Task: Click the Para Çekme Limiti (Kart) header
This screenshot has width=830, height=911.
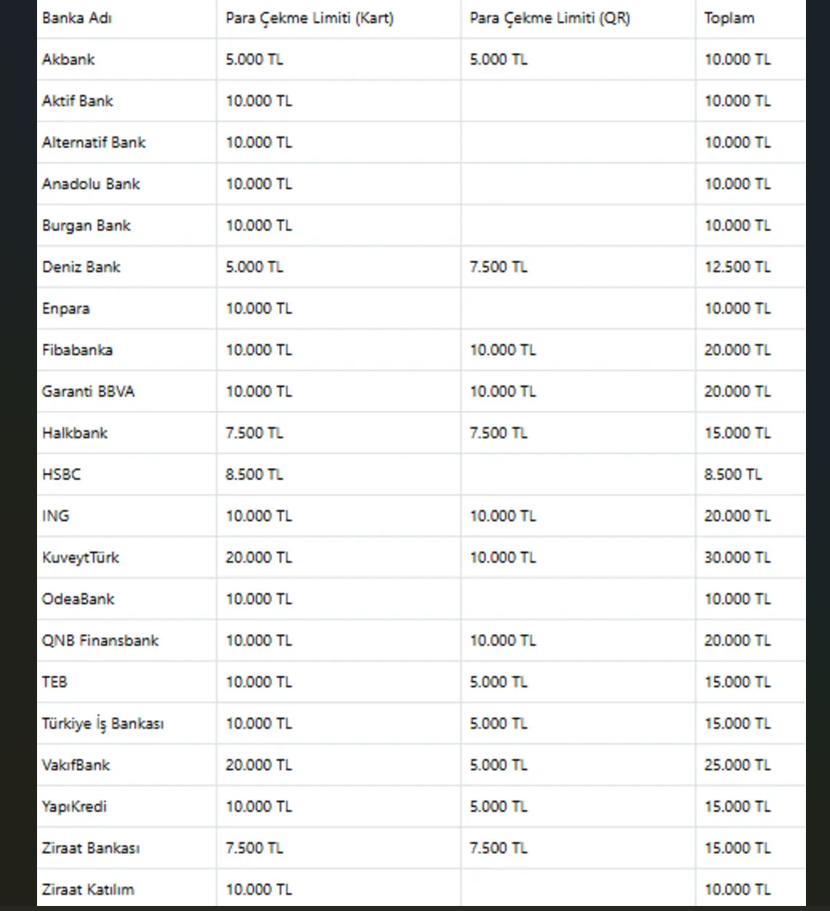Action: (x=309, y=18)
